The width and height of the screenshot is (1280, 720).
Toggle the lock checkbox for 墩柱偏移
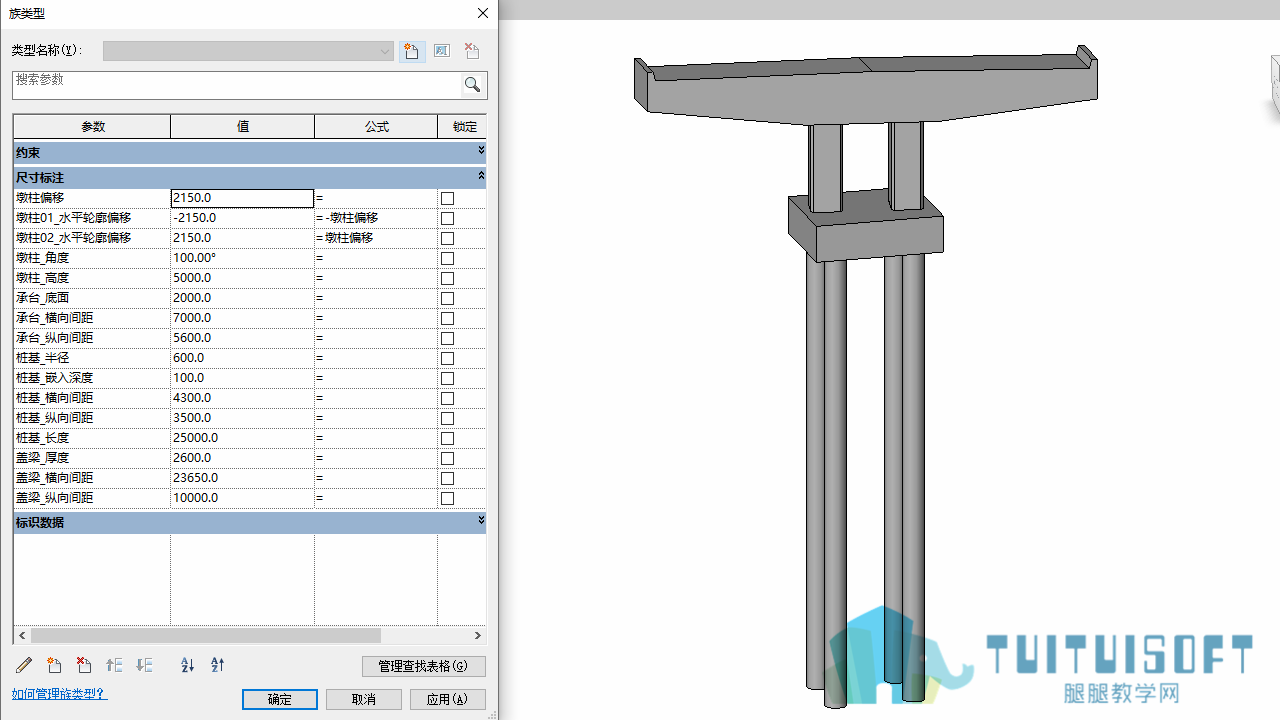coord(447,198)
